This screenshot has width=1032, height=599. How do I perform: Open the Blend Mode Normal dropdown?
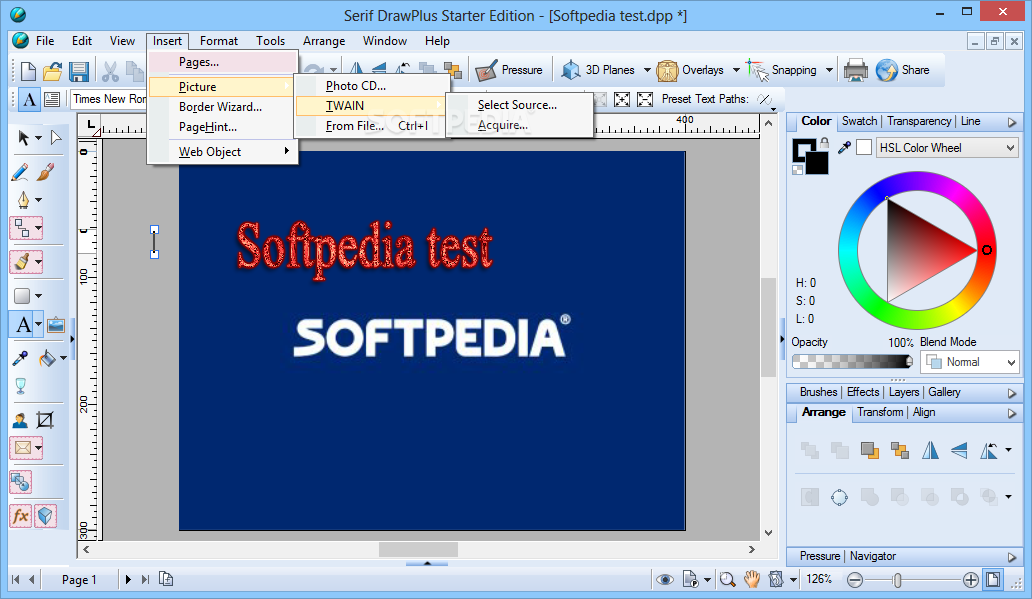point(969,362)
